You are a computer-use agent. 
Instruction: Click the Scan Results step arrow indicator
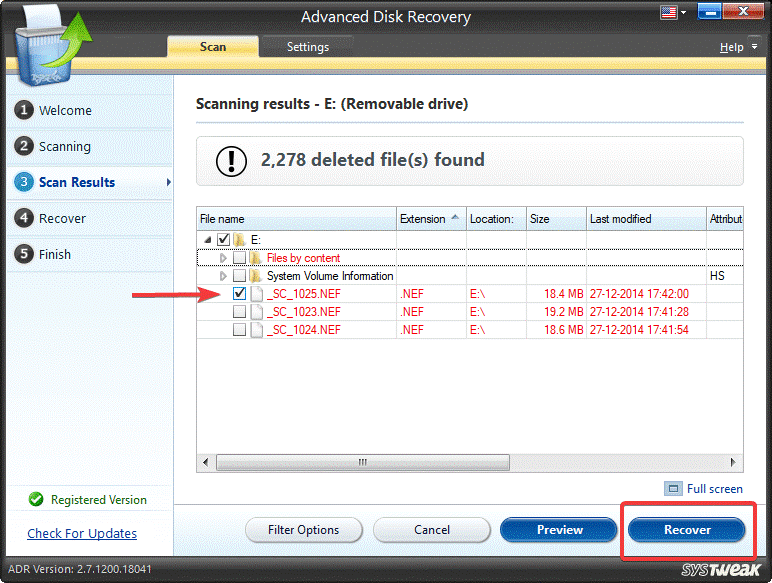(168, 182)
